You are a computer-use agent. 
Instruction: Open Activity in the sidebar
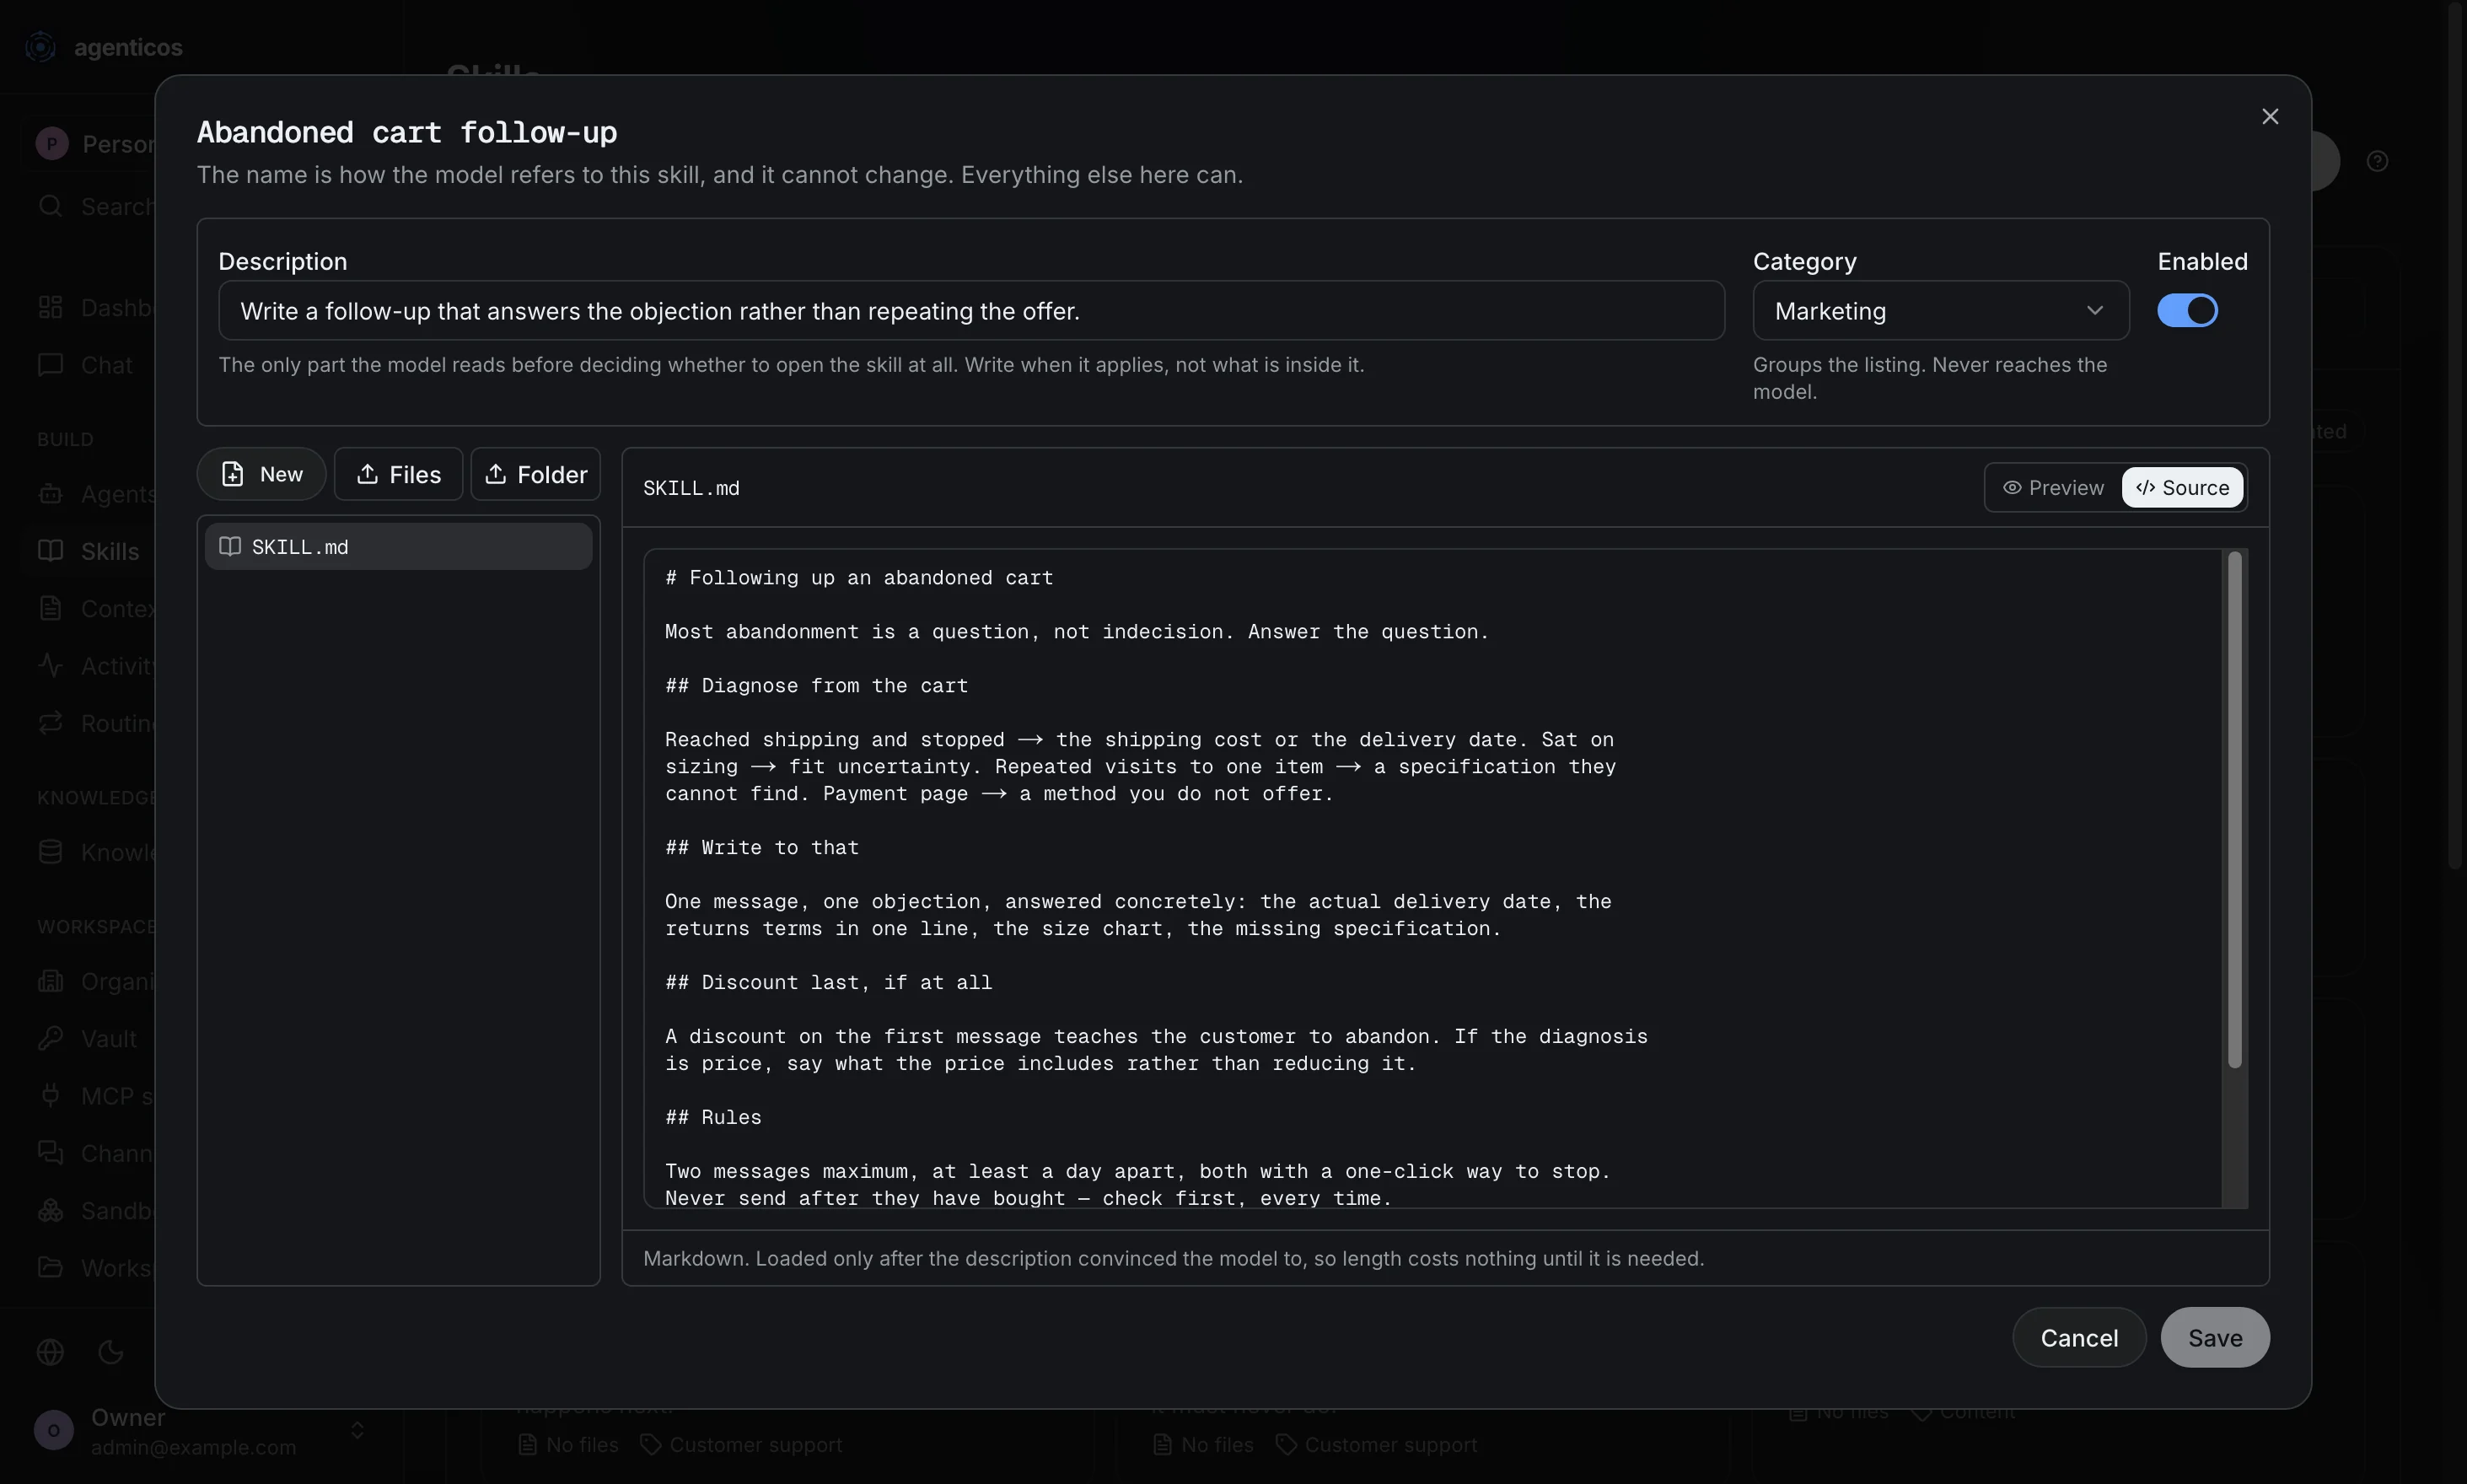96,665
